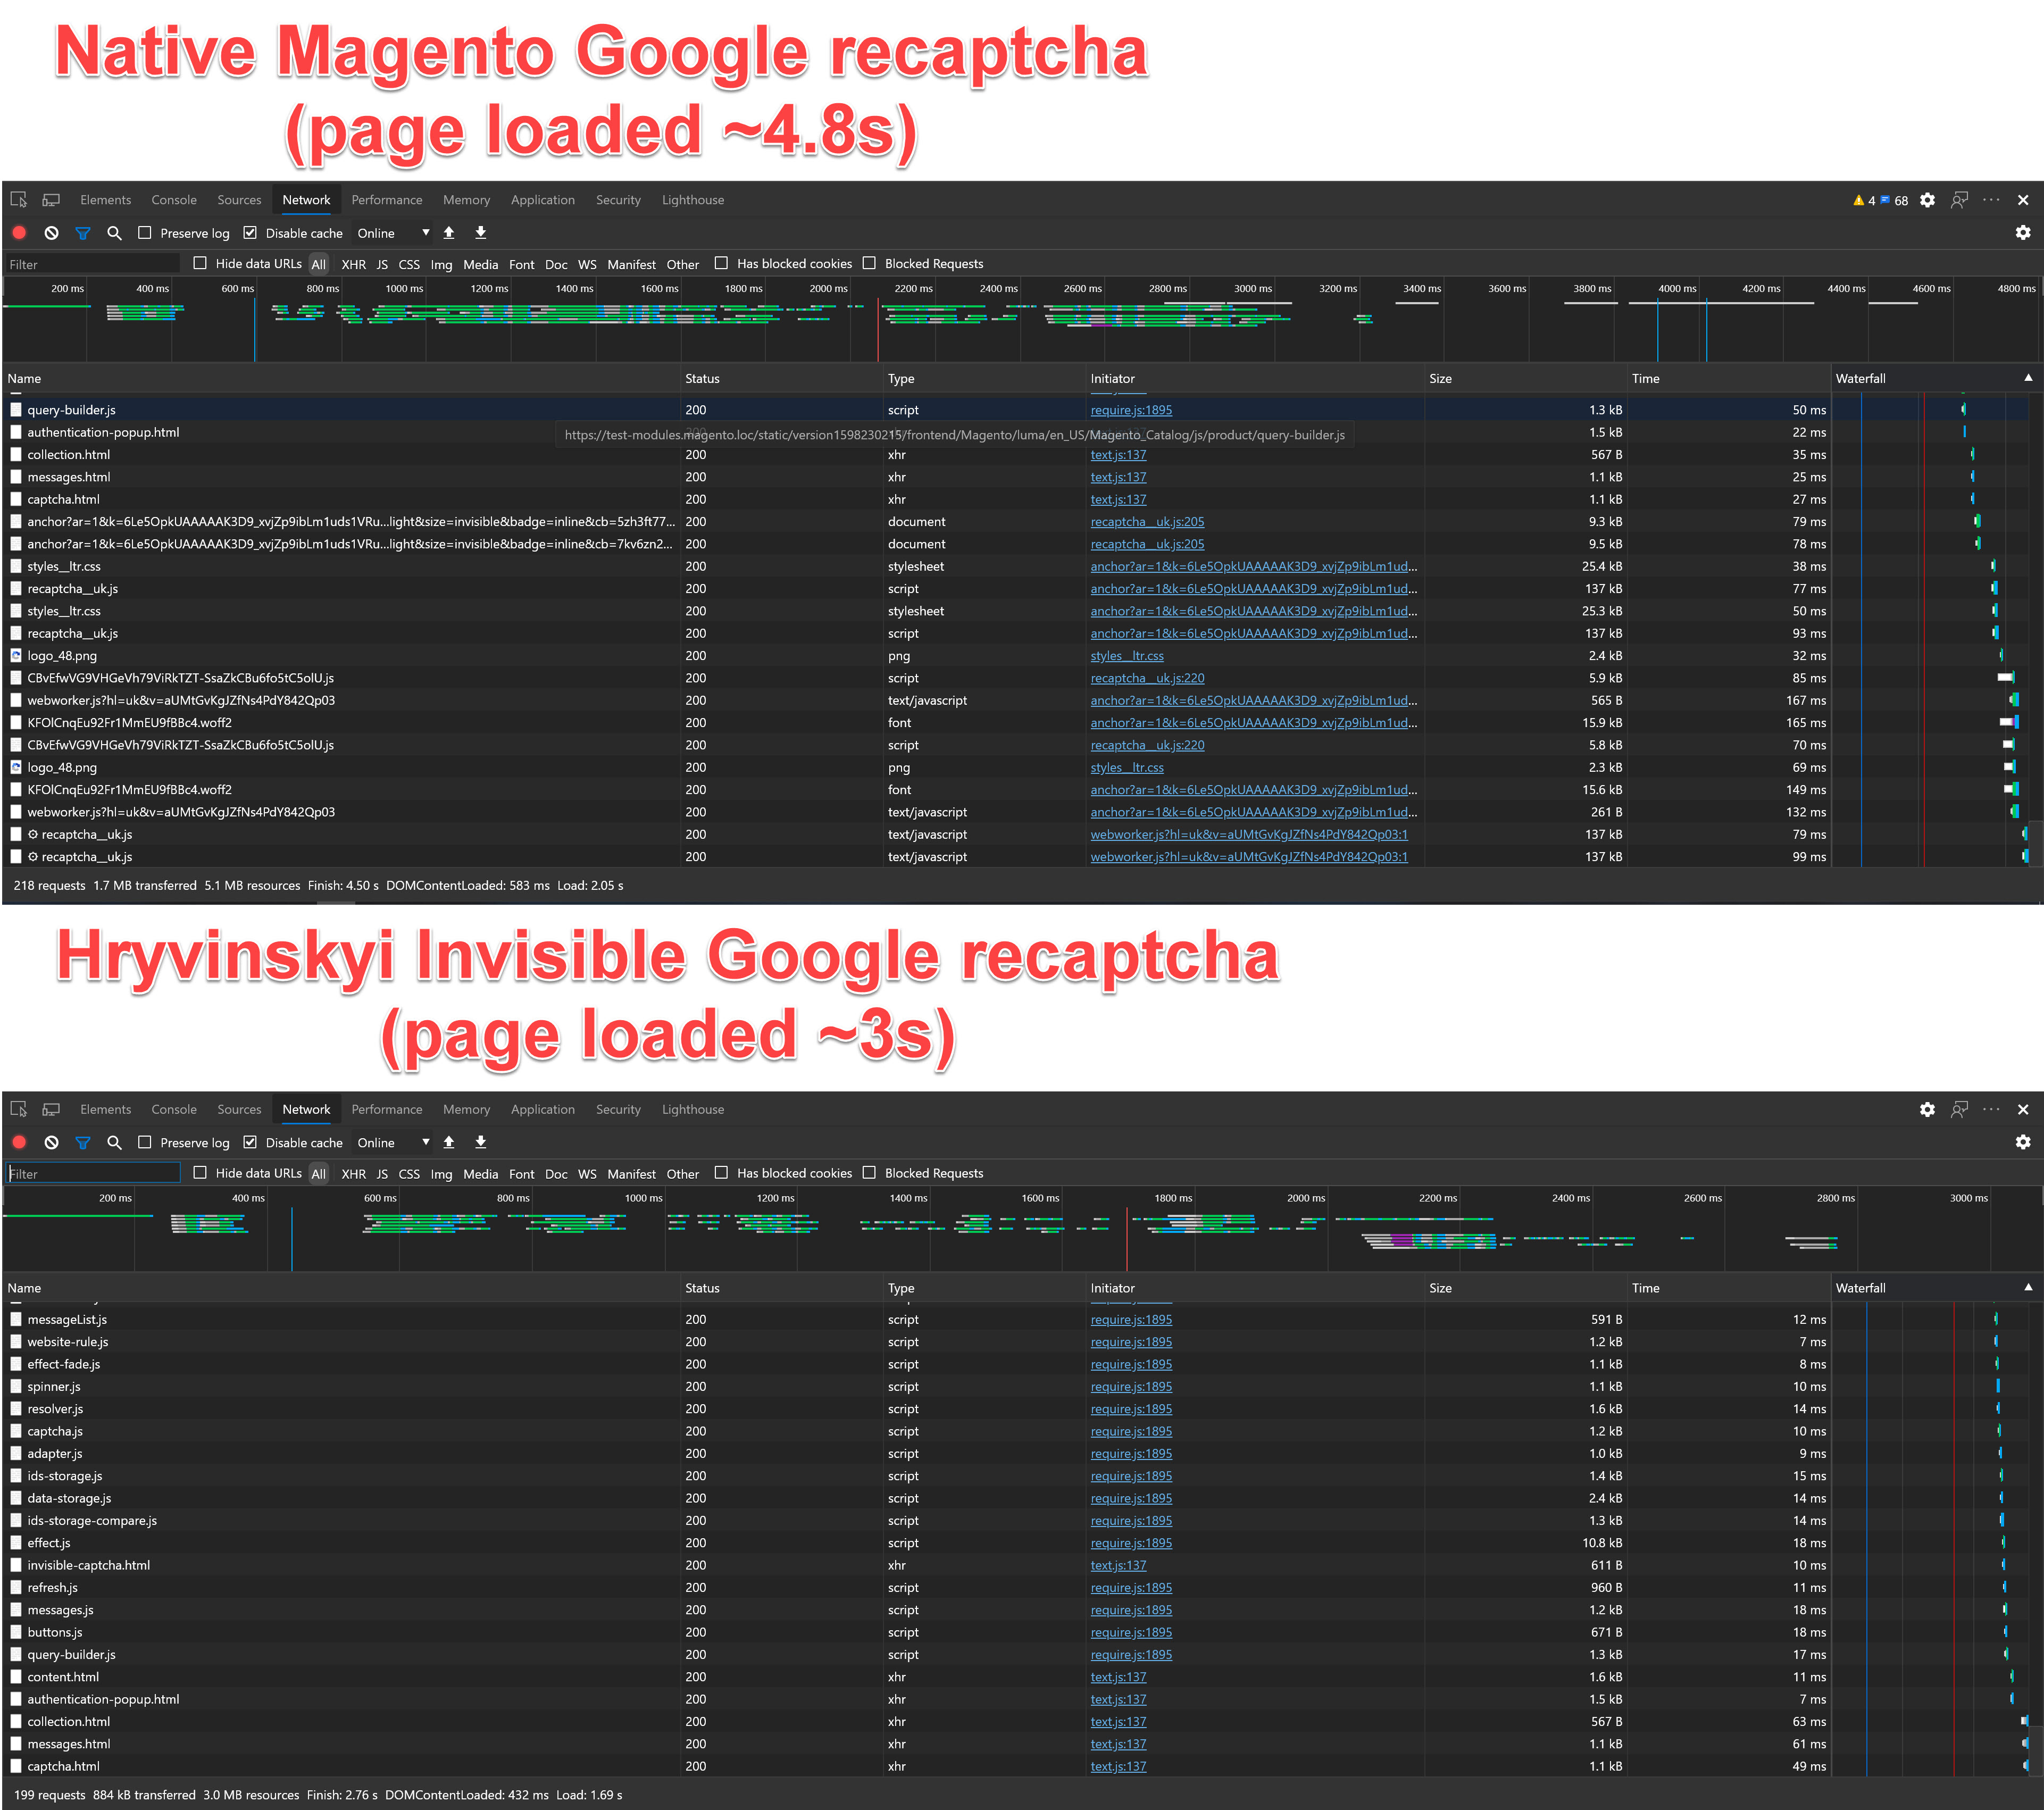Click the red record button in top panel
2044x1810 pixels.
[x=19, y=233]
